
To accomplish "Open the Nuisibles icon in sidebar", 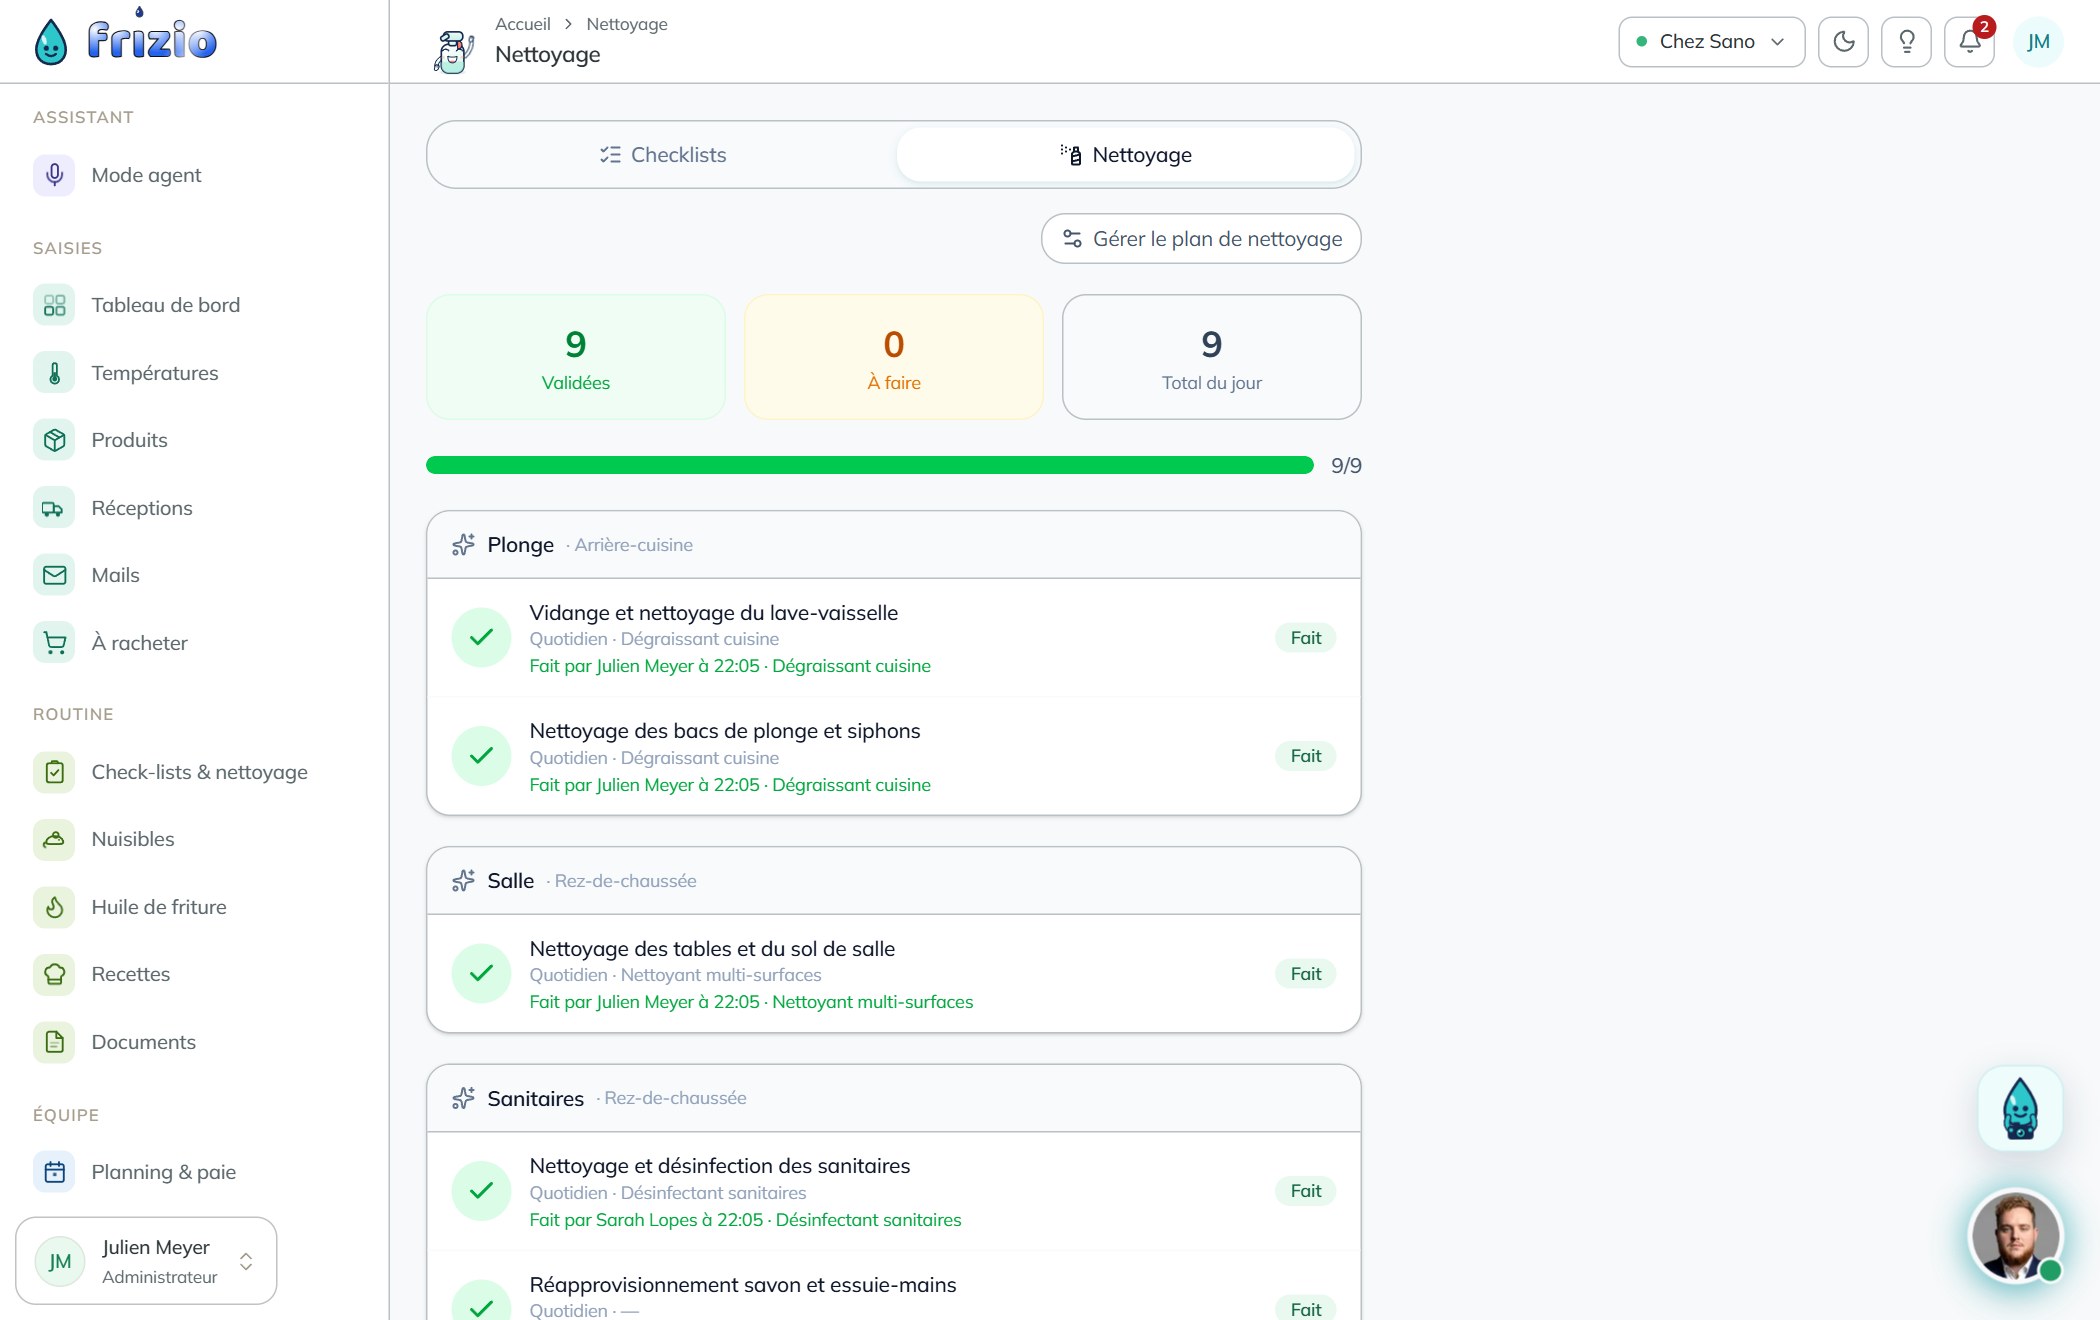I will click(x=54, y=839).
